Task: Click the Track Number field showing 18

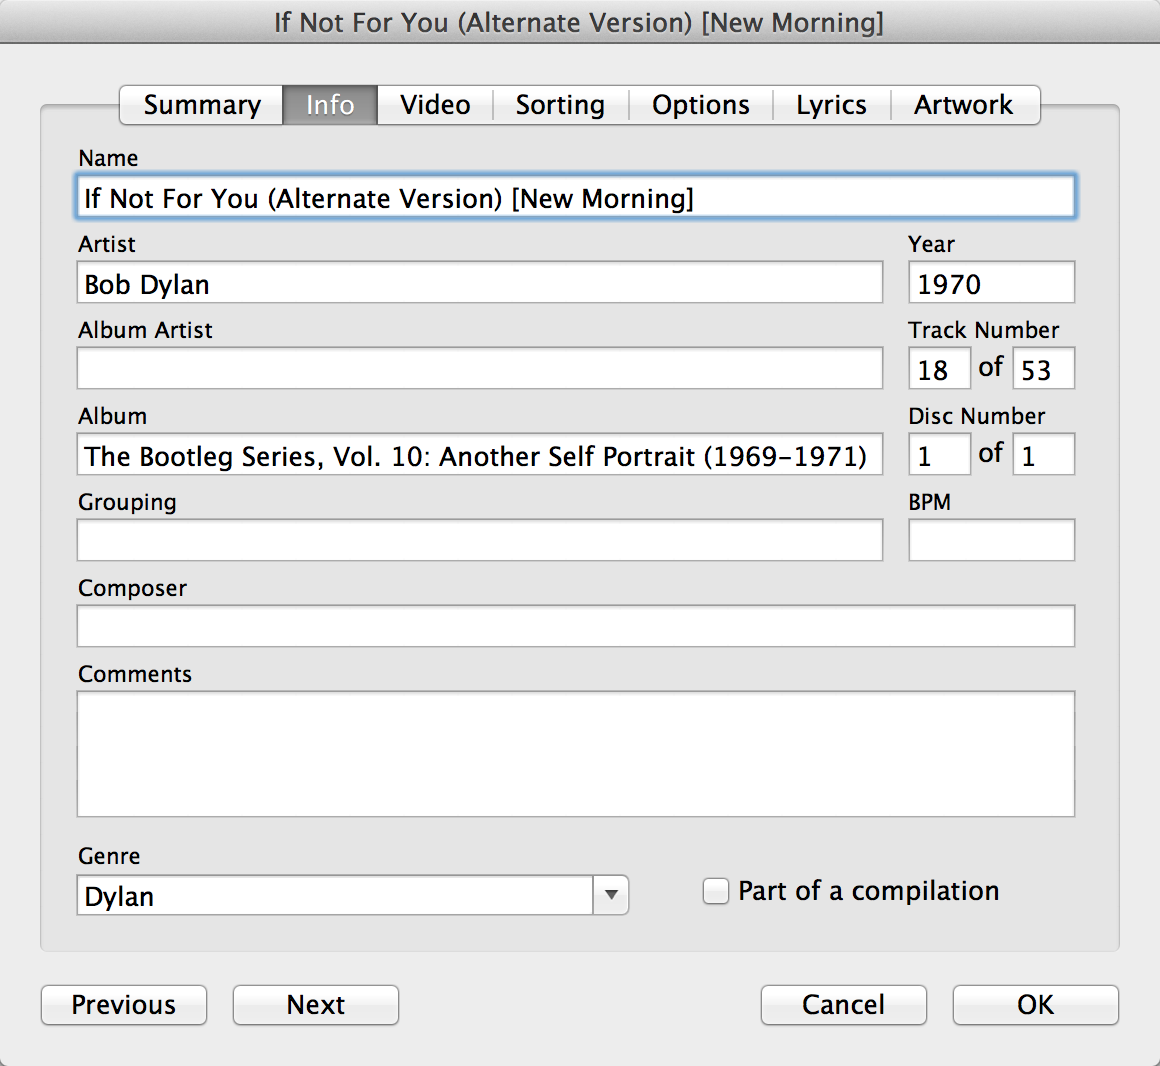Action: [x=939, y=368]
